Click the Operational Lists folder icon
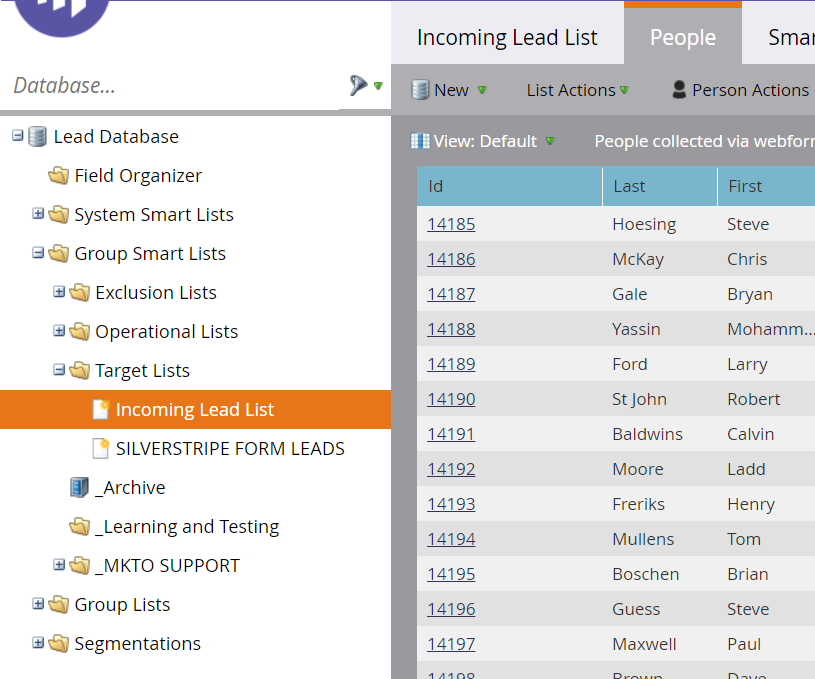The image size is (815, 679). point(79,331)
